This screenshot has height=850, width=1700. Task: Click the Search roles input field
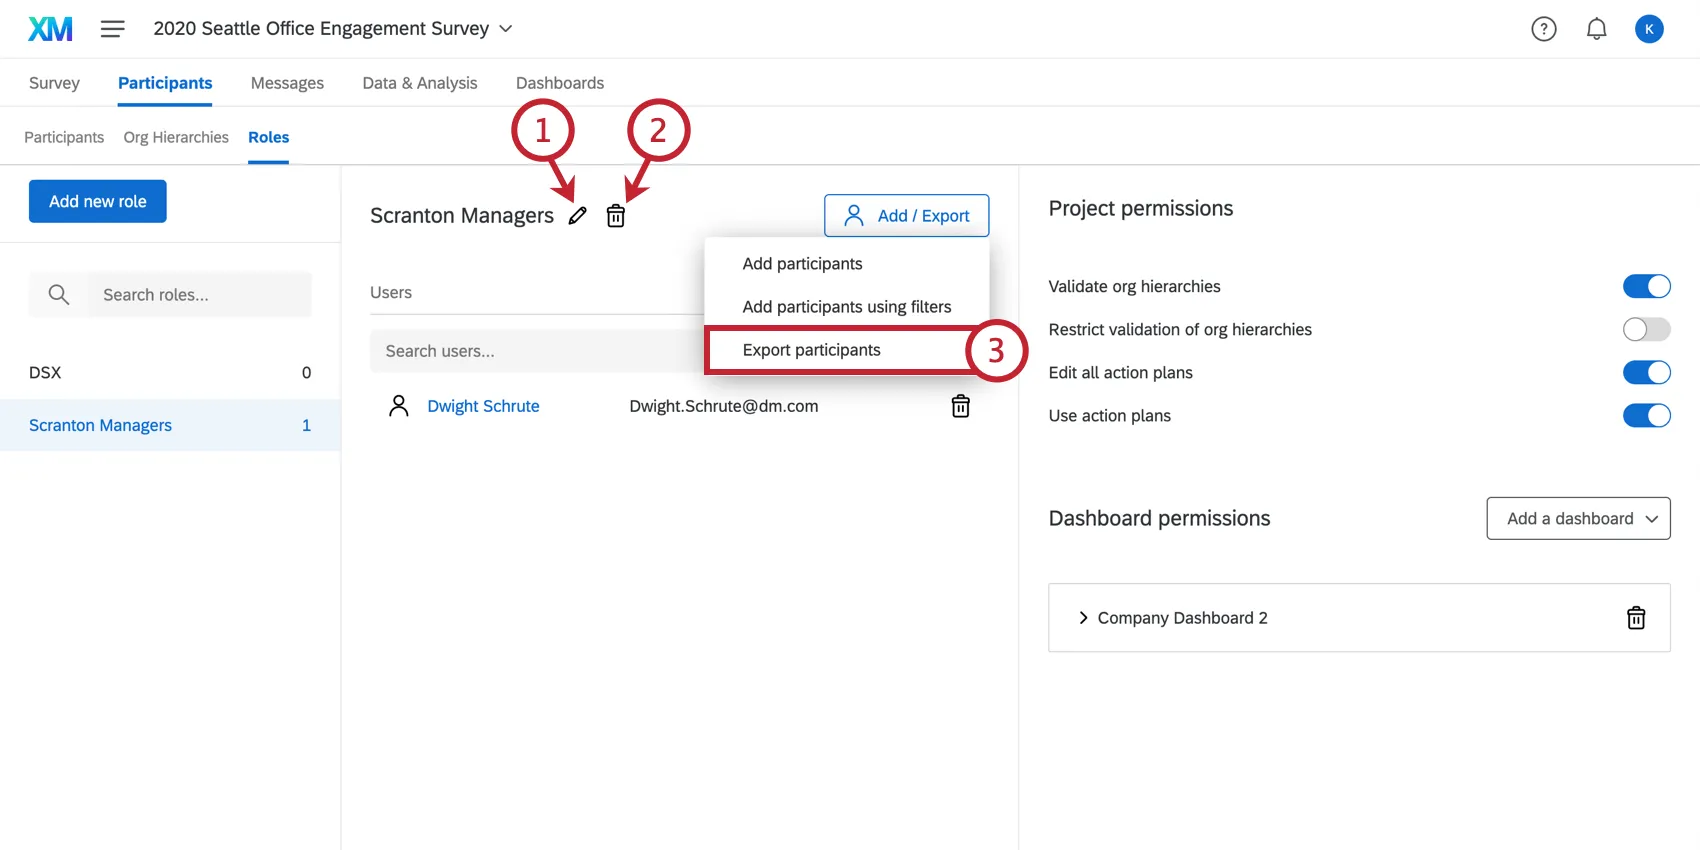[x=195, y=295]
